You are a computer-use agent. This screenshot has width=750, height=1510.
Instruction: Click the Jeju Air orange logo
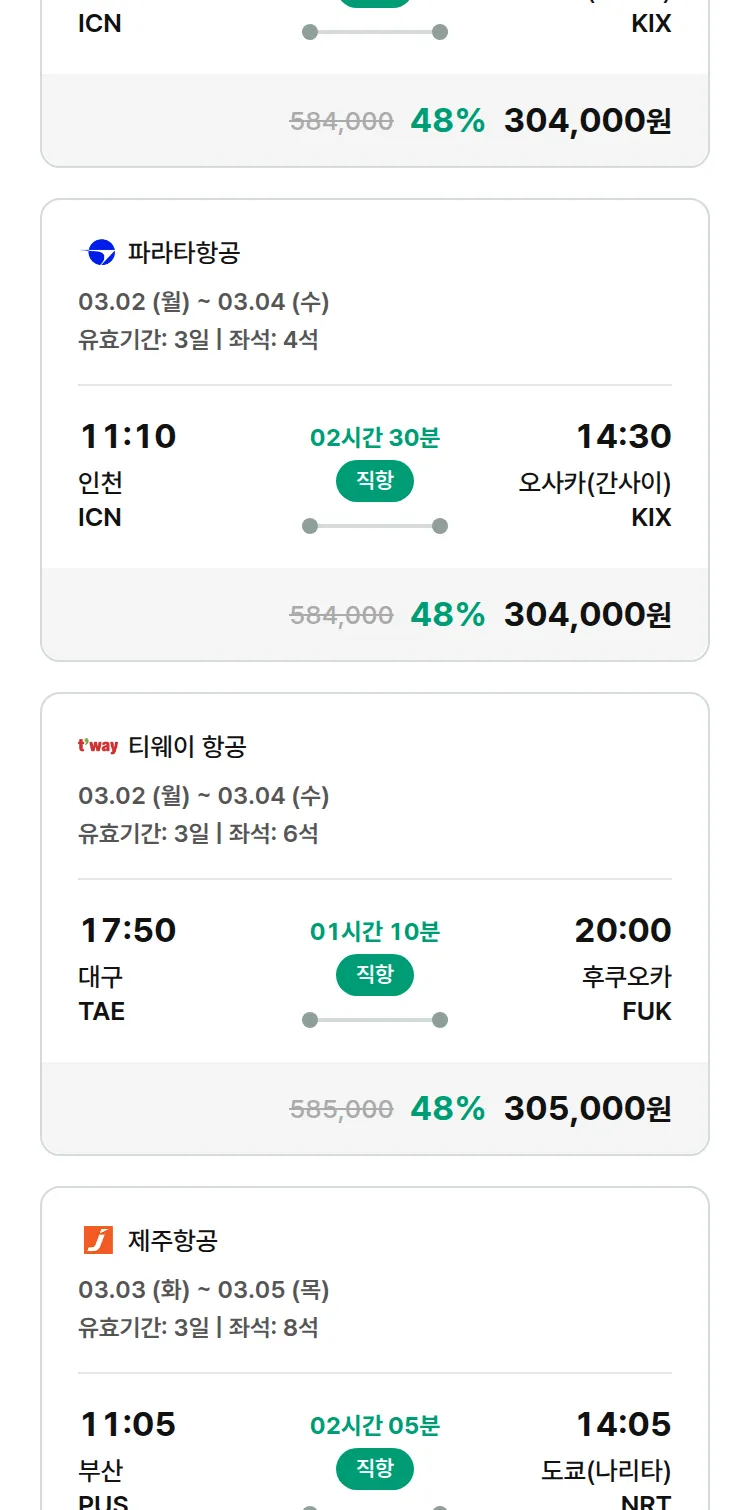pos(98,1240)
